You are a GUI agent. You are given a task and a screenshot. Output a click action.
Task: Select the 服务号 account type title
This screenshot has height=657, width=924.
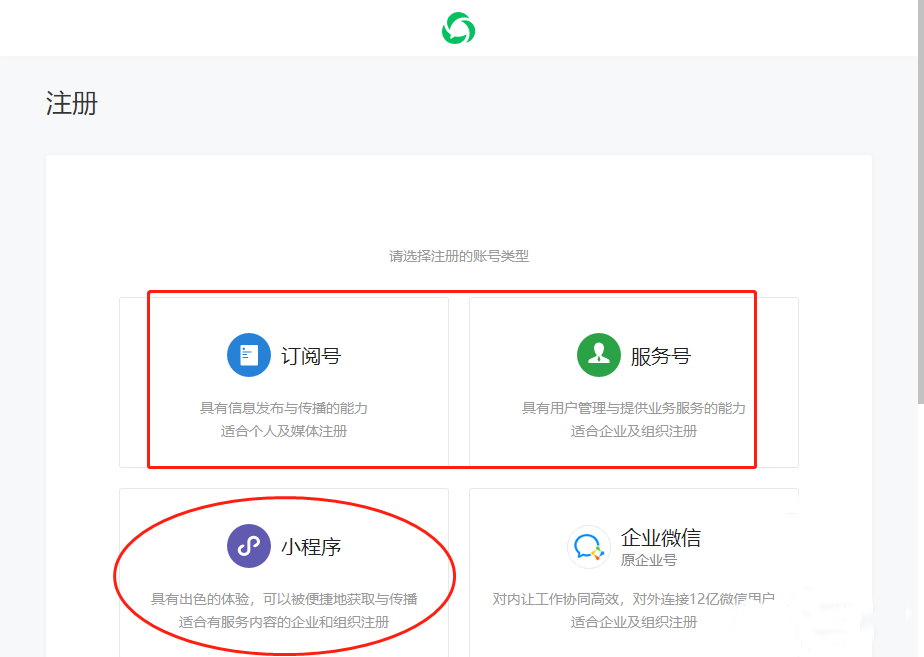[x=661, y=356]
